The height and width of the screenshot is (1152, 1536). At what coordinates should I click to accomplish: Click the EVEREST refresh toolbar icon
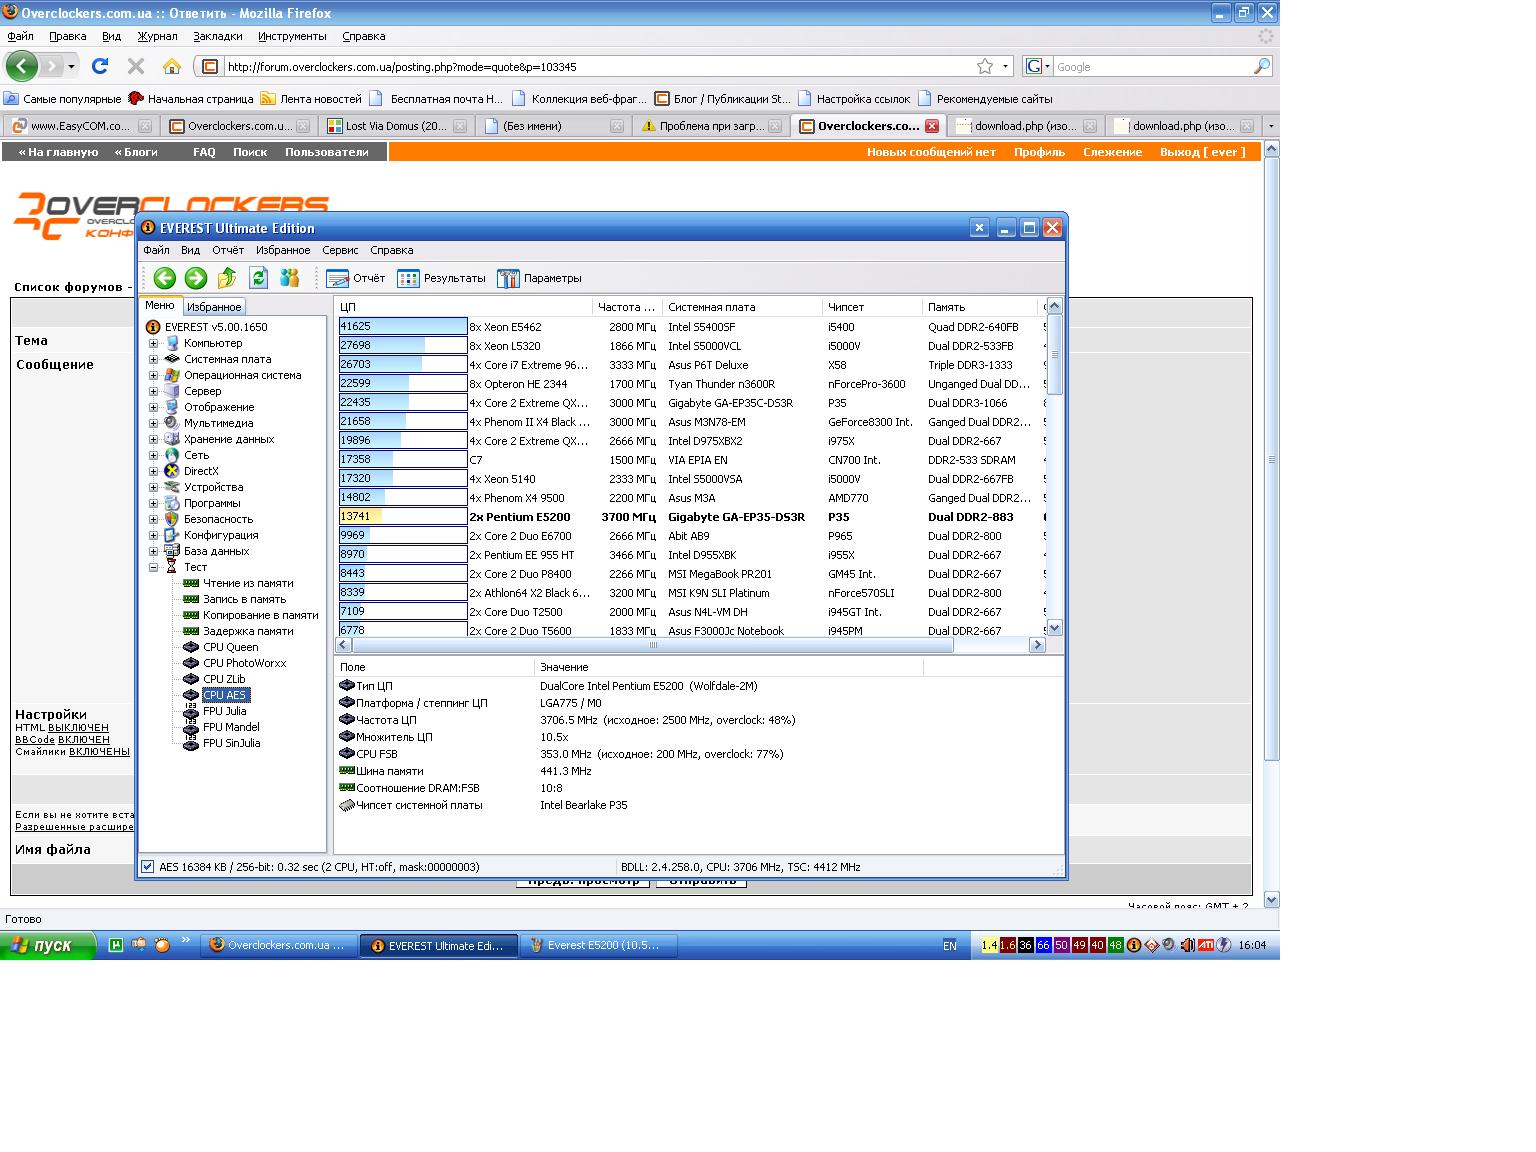(x=258, y=278)
